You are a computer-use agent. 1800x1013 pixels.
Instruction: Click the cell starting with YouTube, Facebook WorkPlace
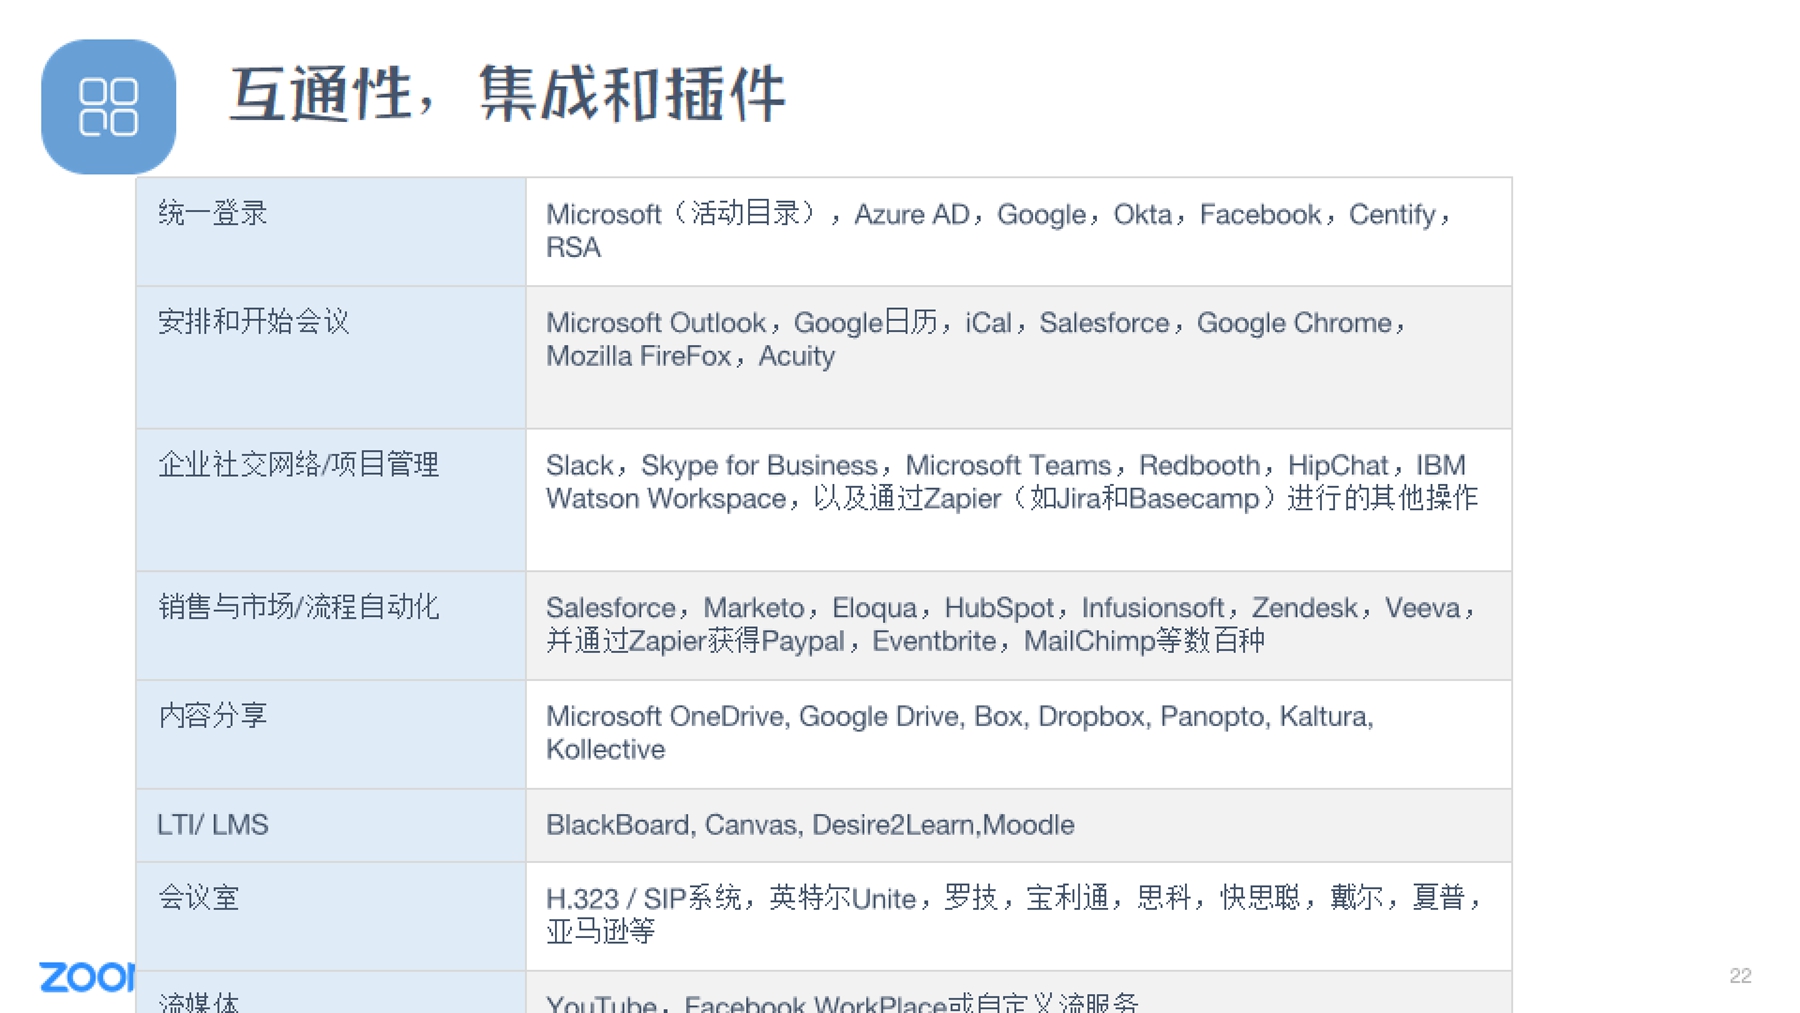[1019, 992]
